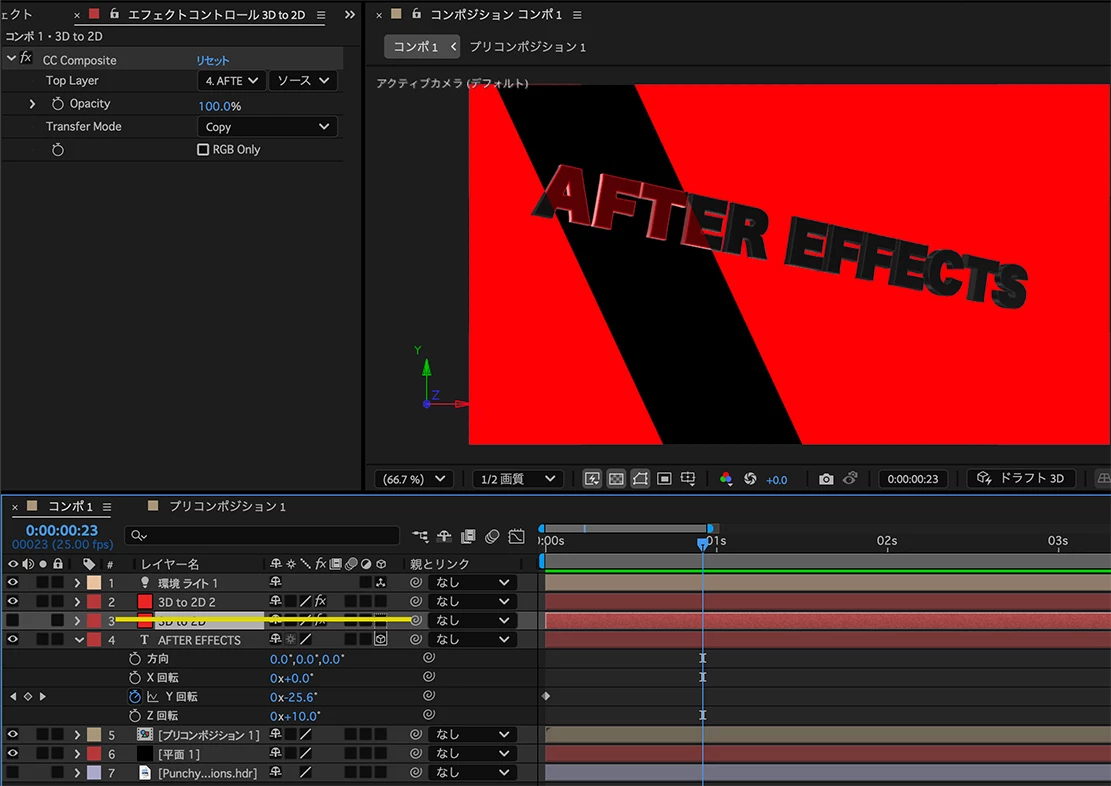Screen dimensions: 1111x786
Task: Click the 方向 stopwatch icon
Action: coord(135,658)
